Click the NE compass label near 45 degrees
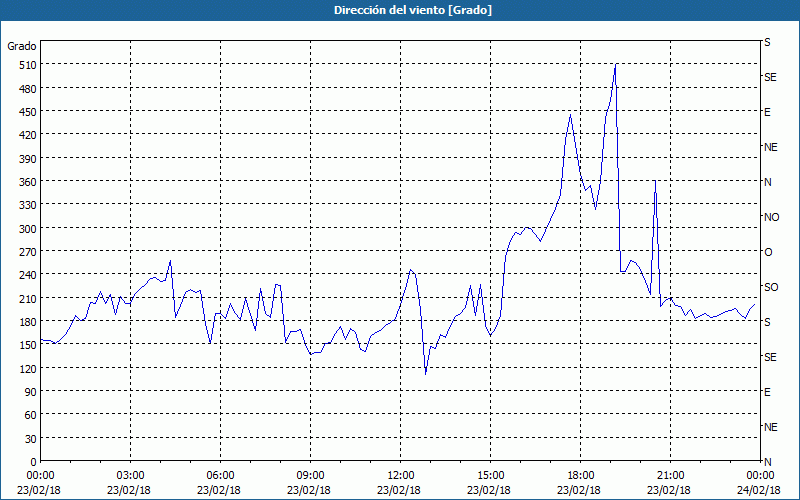This screenshot has width=800, height=500. [x=770, y=427]
